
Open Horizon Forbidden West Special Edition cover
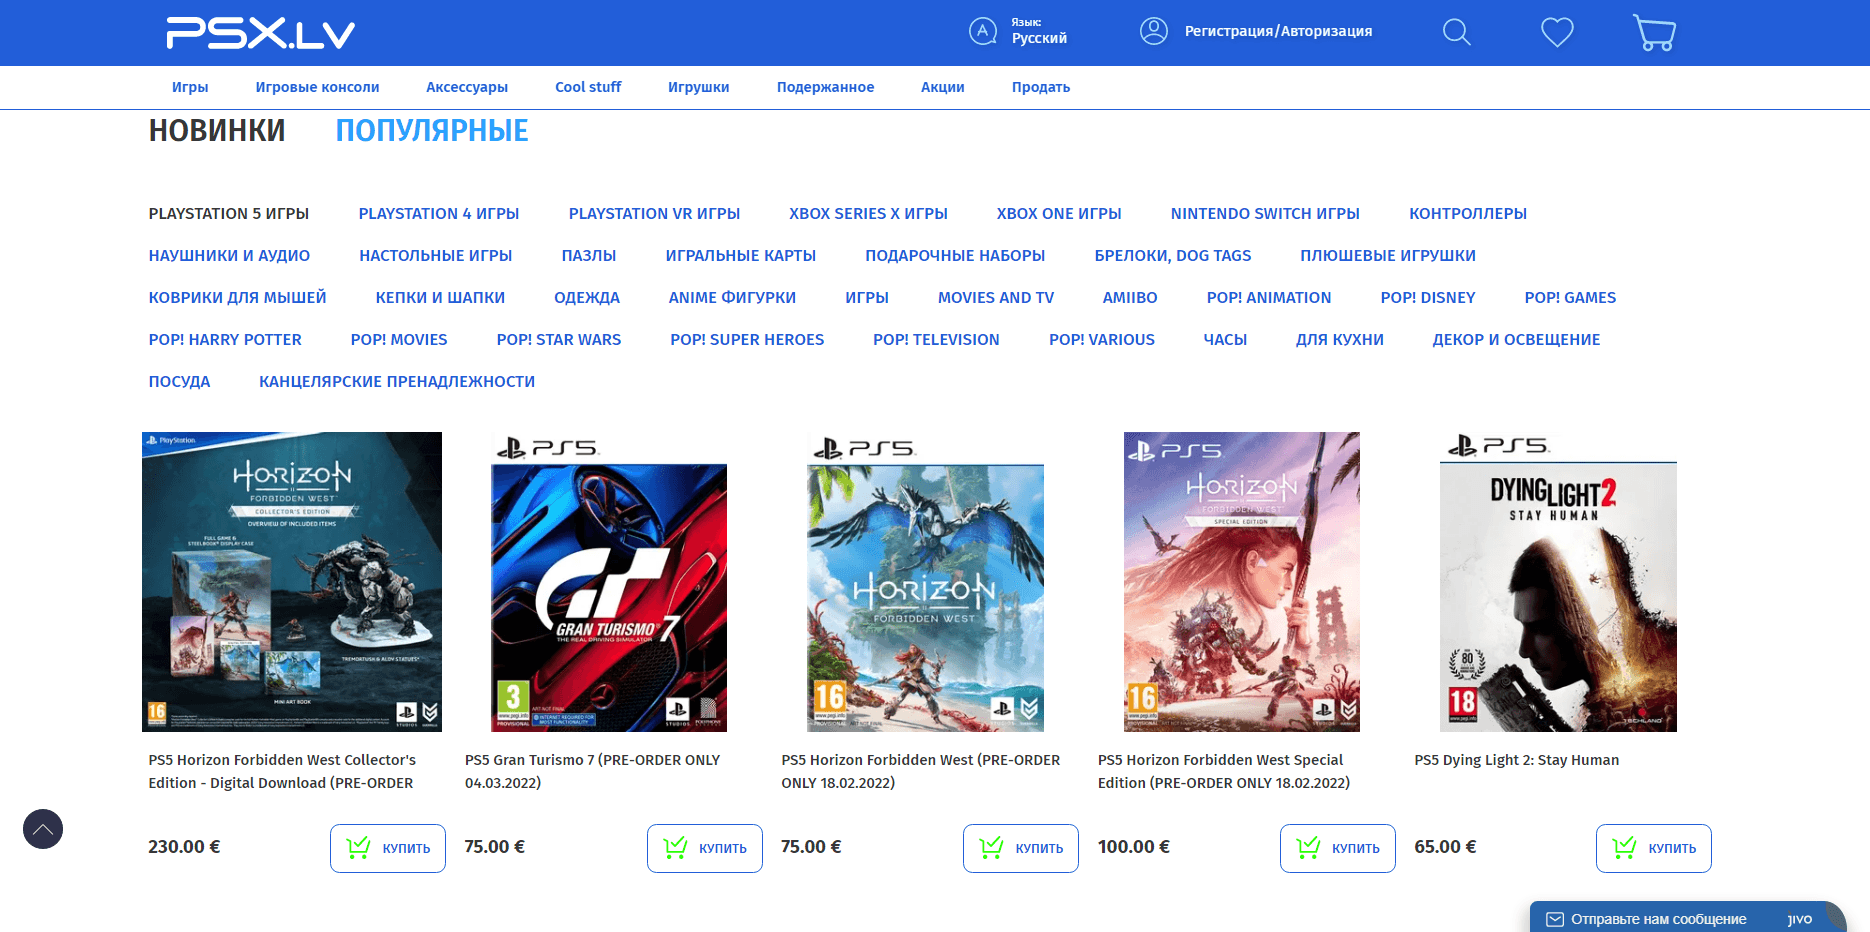[1242, 582]
